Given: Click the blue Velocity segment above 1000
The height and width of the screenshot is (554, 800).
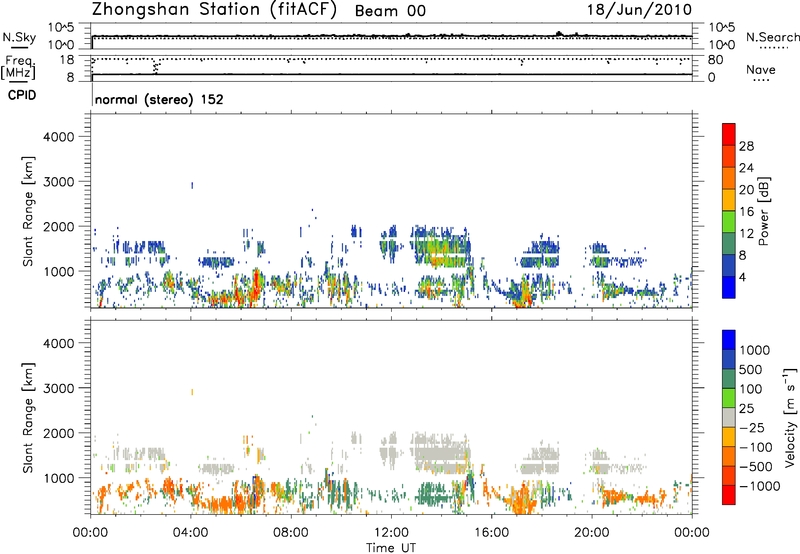Looking at the screenshot, I should [x=729, y=340].
